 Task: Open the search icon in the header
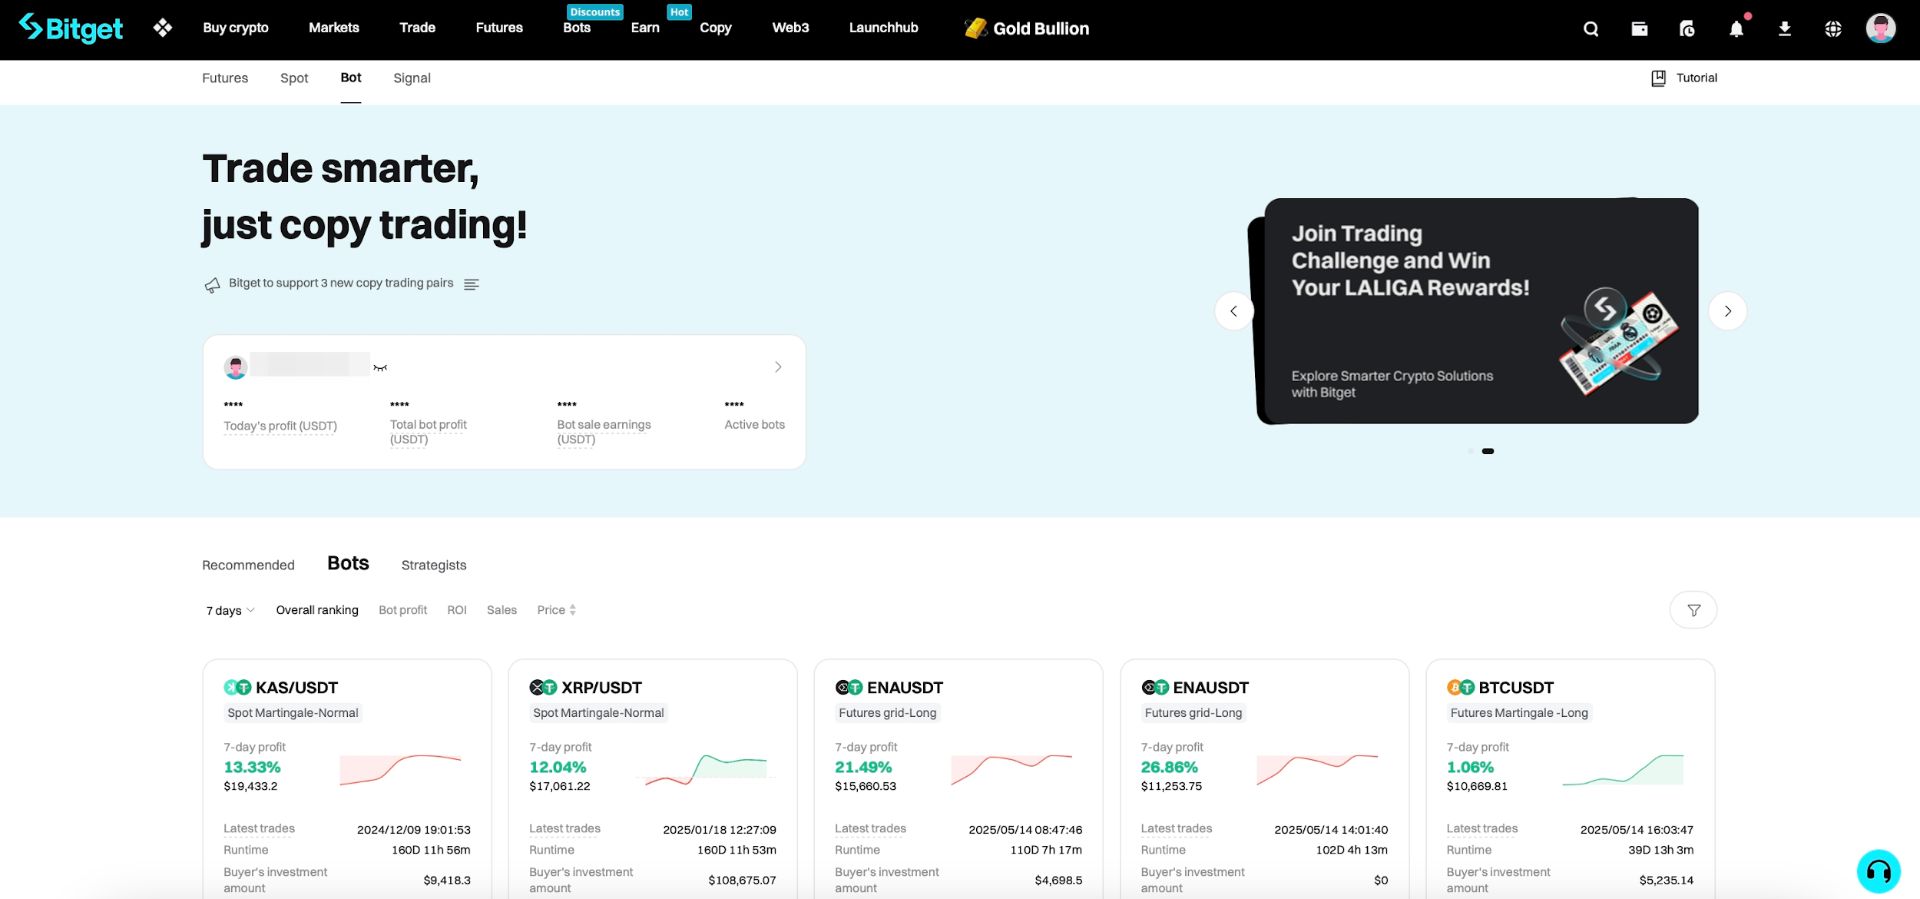[x=1591, y=29]
